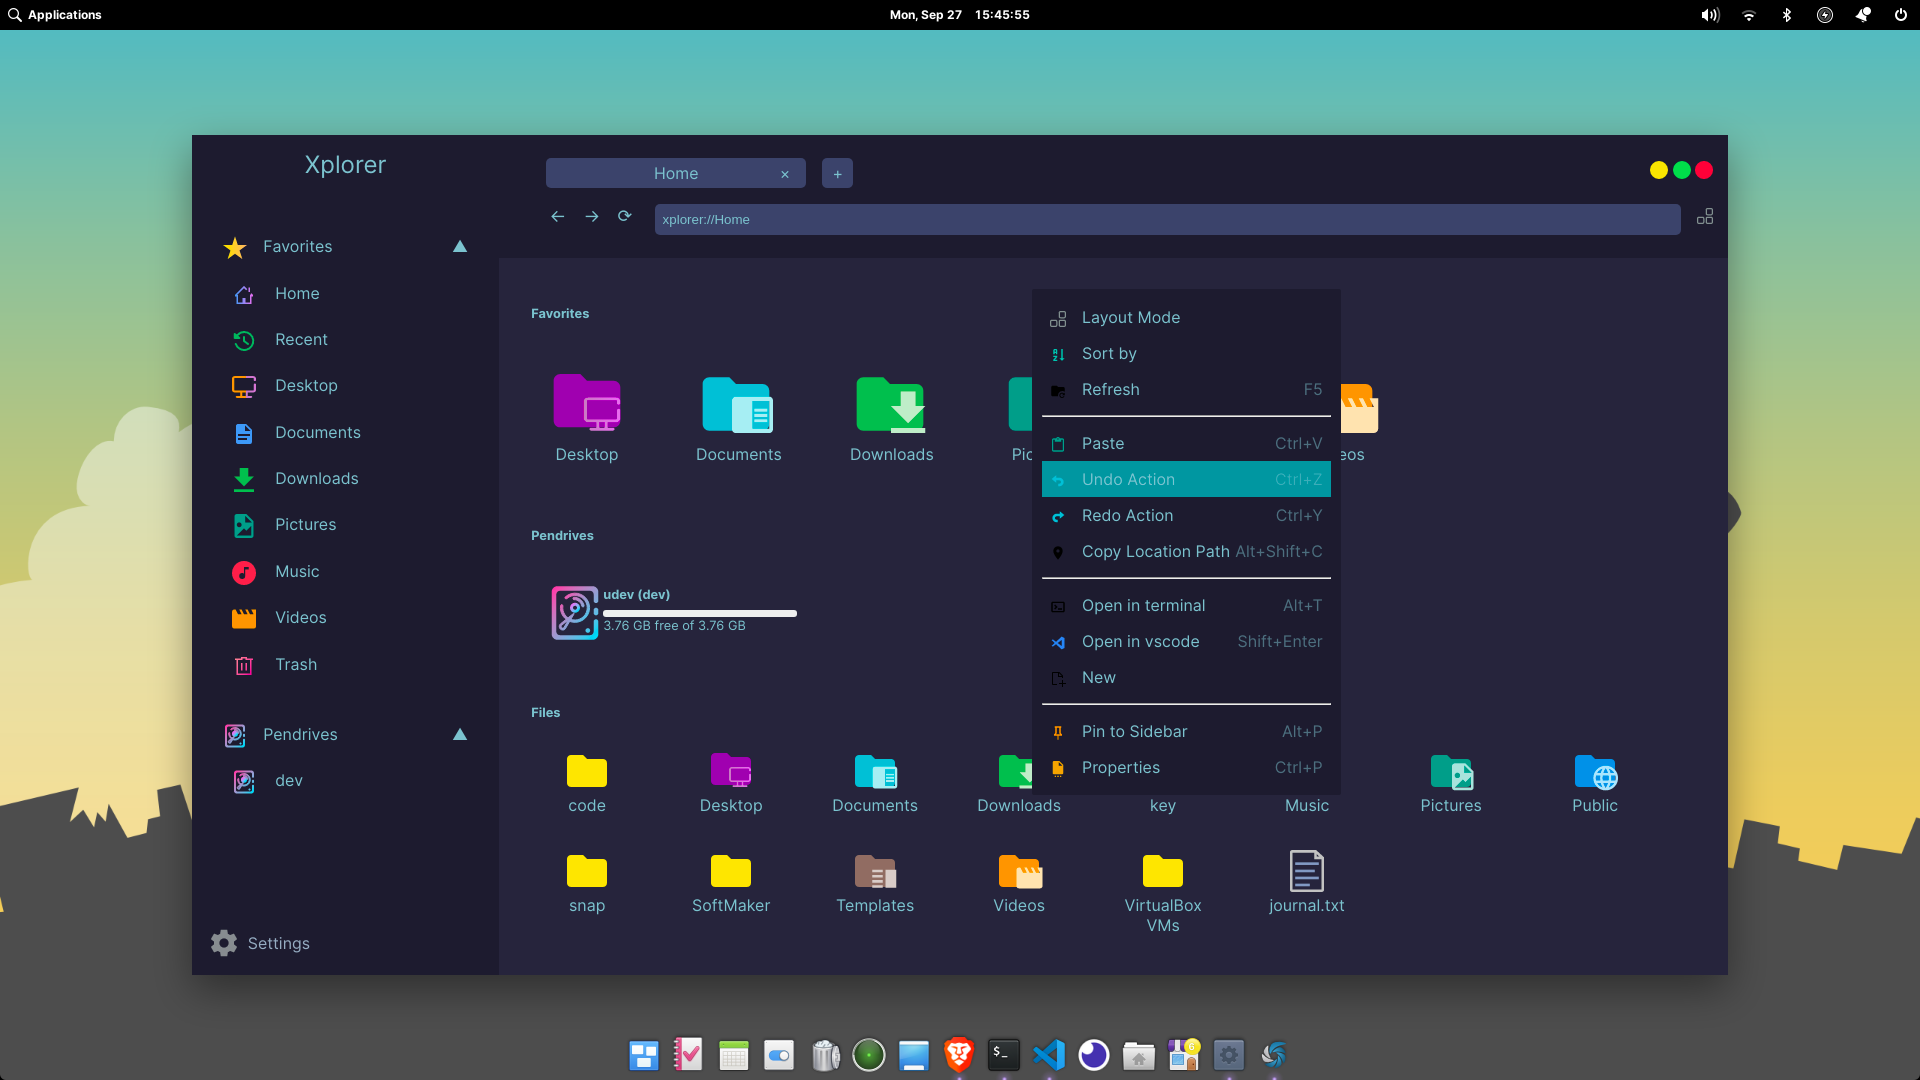1920x1080 pixels.
Task: Click the Refresh icon in toolbar
Action: point(624,216)
